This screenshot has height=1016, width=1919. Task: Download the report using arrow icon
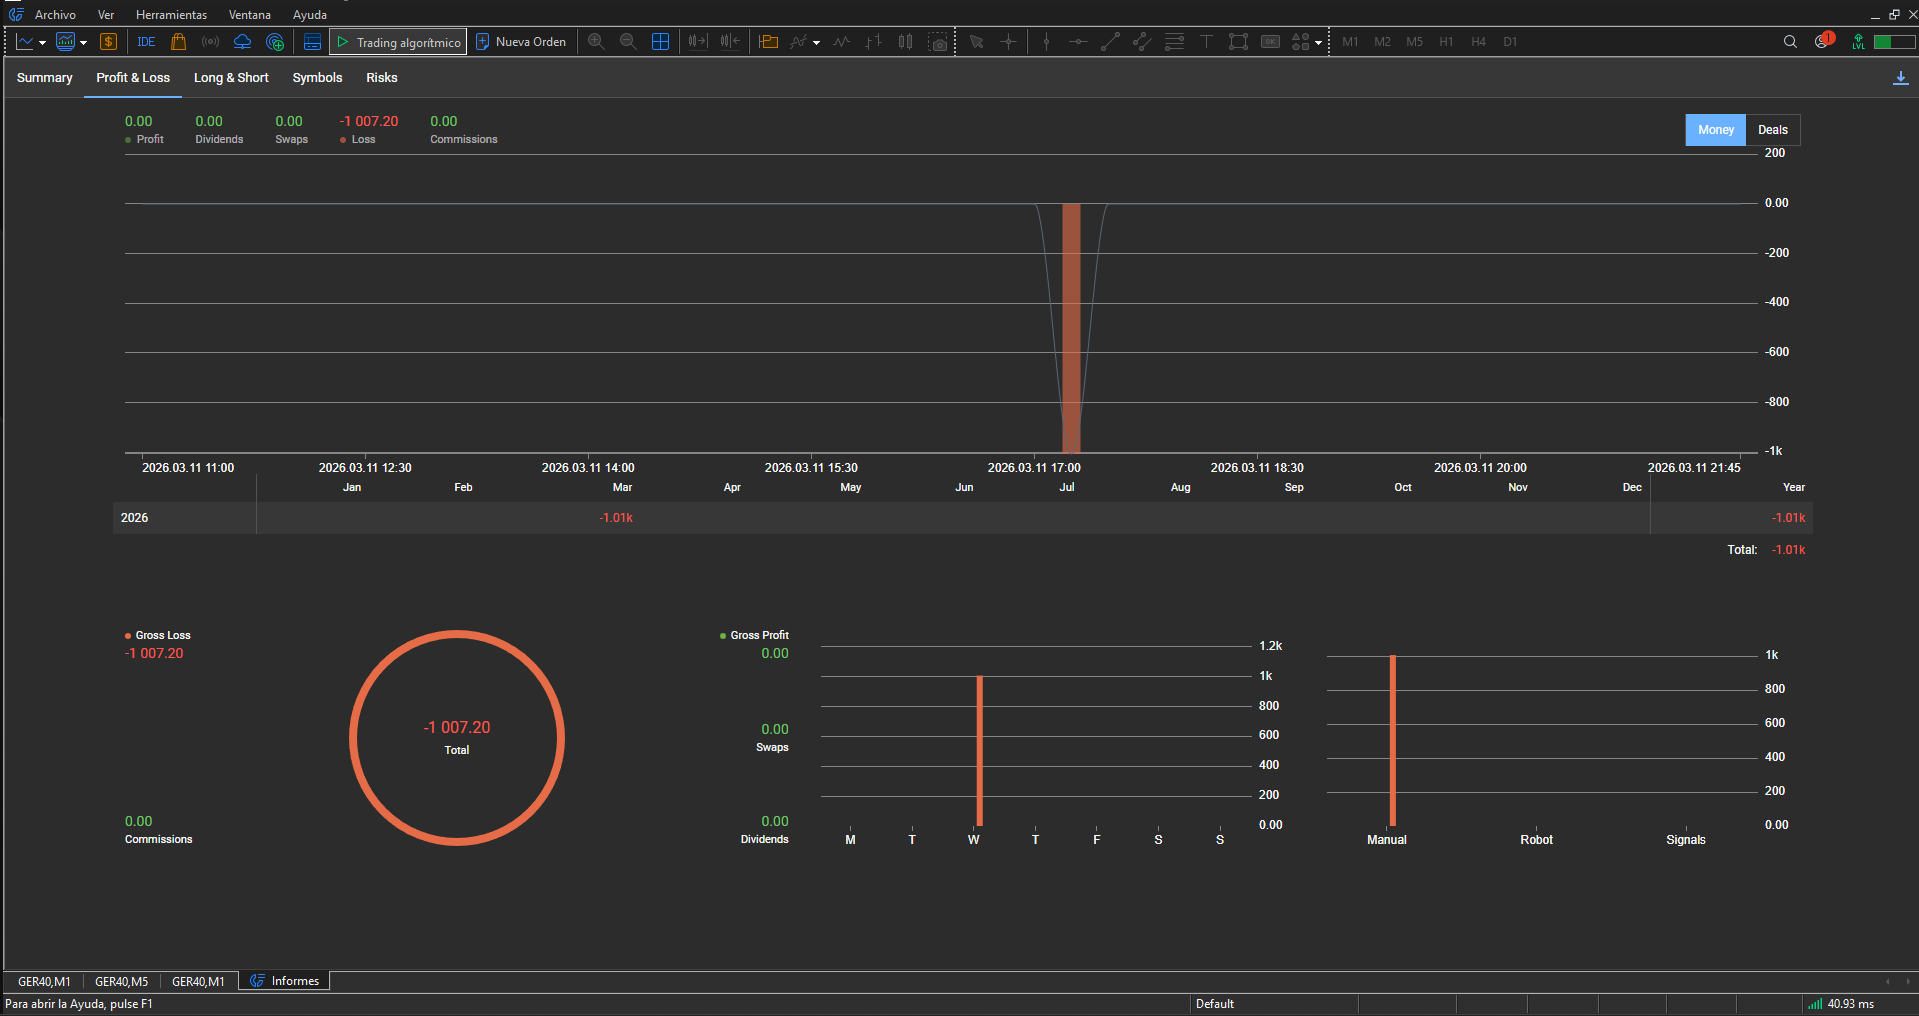tap(1900, 78)
